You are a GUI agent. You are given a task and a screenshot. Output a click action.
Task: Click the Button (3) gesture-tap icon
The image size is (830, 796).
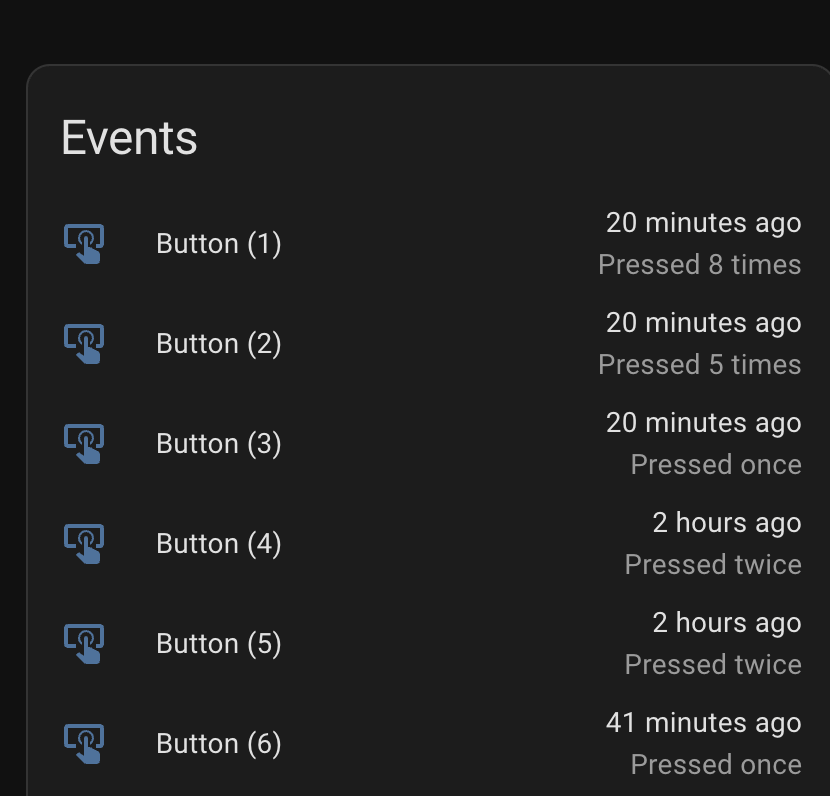point(84,444)
